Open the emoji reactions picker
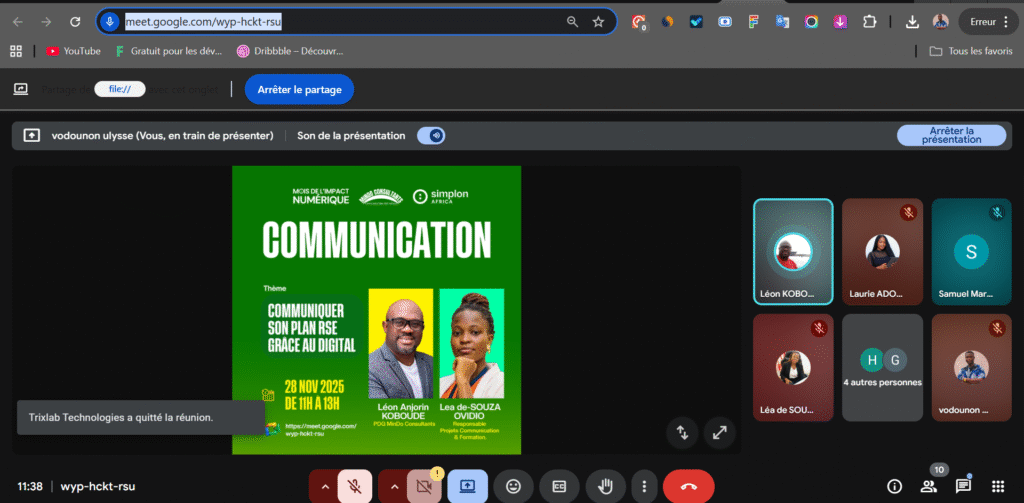The width and height of the screenshot is (1024, 503). (514, 486)
